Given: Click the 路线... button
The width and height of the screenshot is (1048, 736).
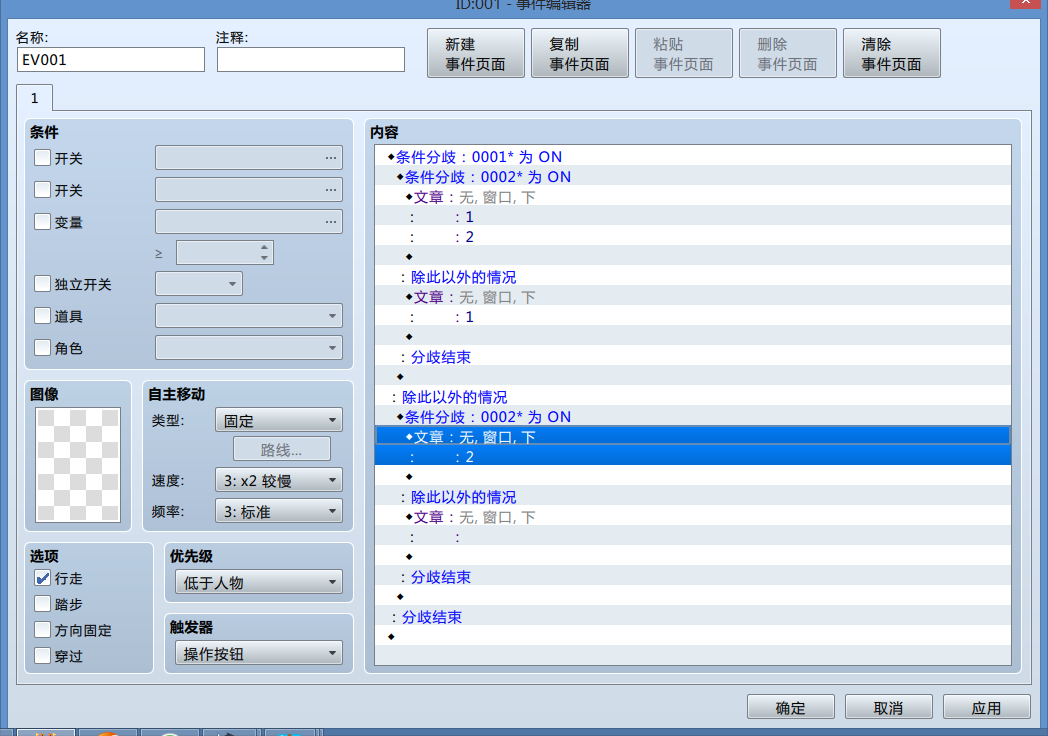Looking at the screenshot, I should (281, 449).
